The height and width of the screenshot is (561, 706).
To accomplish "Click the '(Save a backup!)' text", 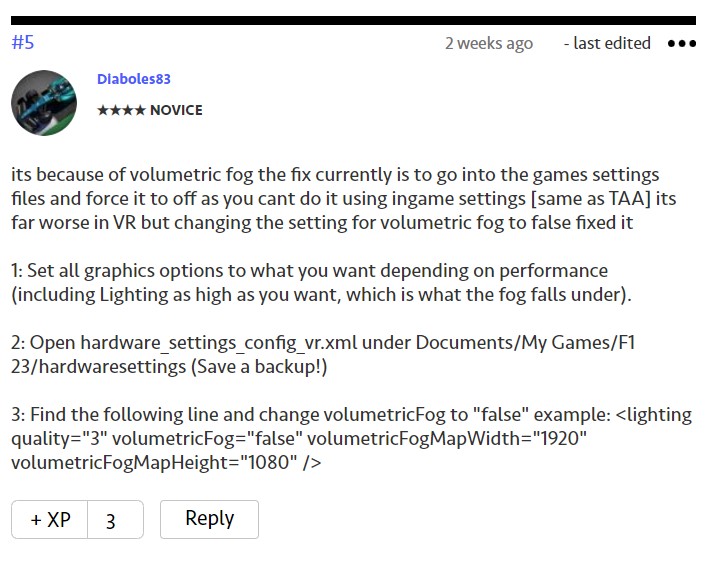I will click(x=259, y=367).
